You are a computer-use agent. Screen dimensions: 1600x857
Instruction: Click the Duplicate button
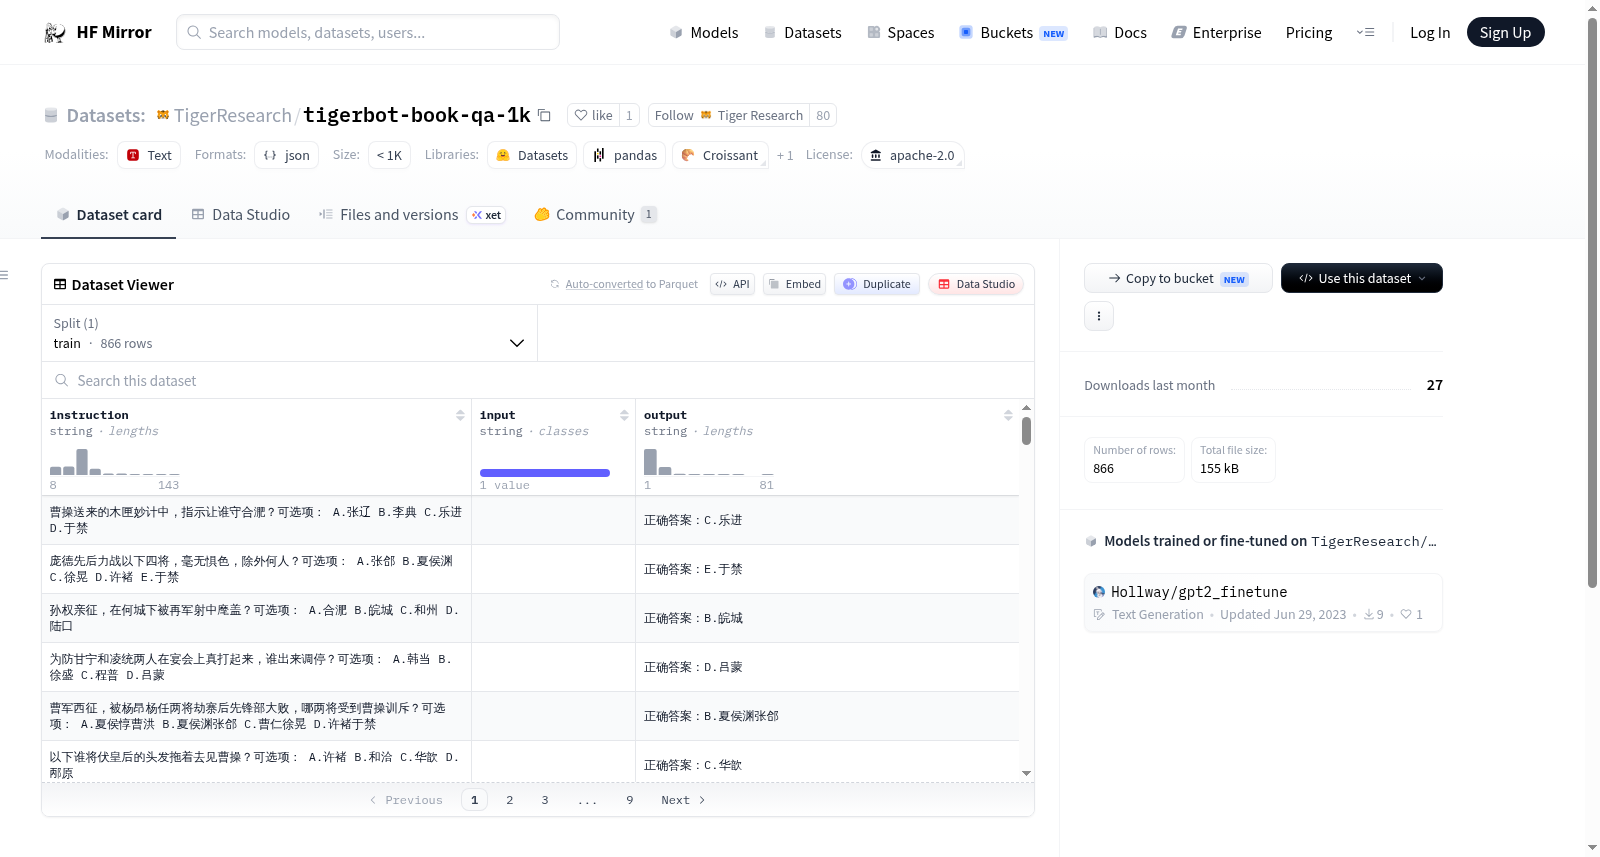coord(877,284)
